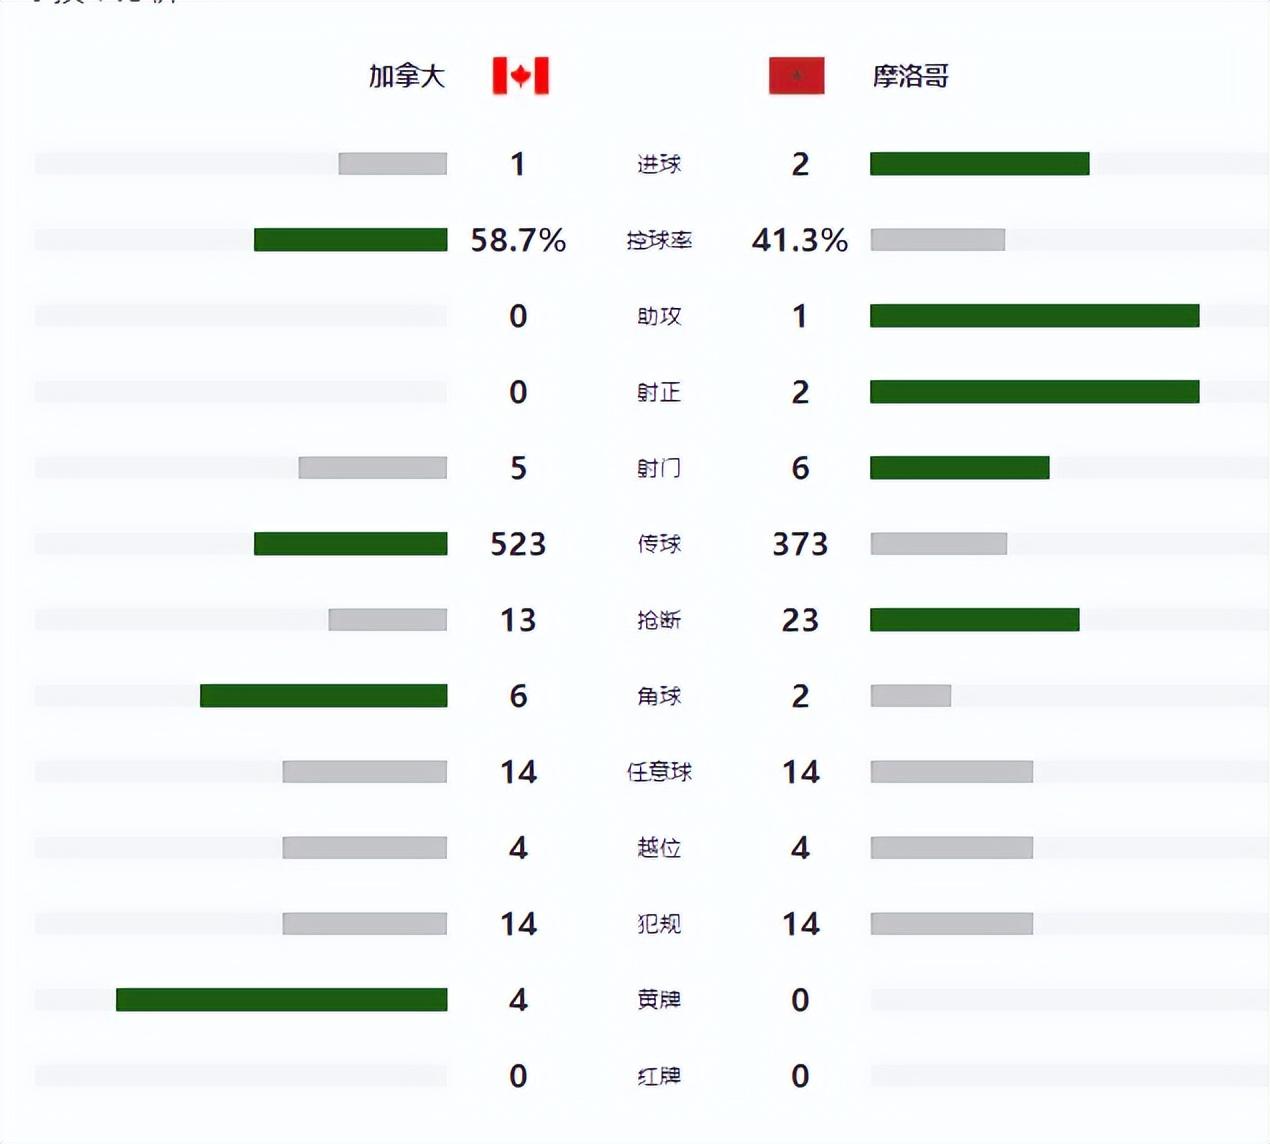
Task: Click Canada's green 黄牌 bar
Action: (x=281, y=1000)
